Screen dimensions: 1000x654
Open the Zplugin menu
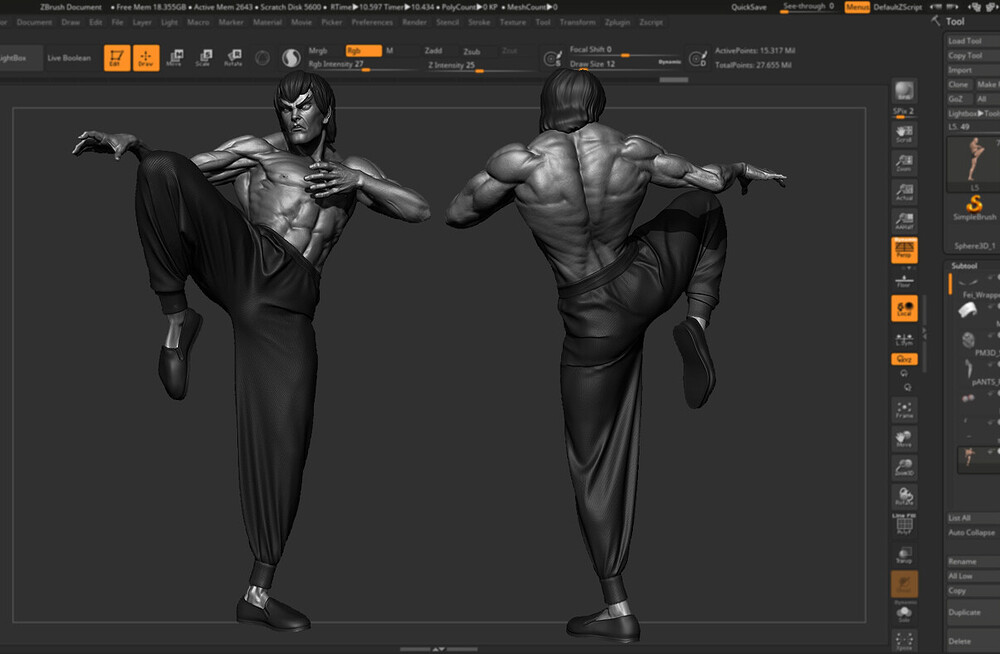tap(617, 22)
